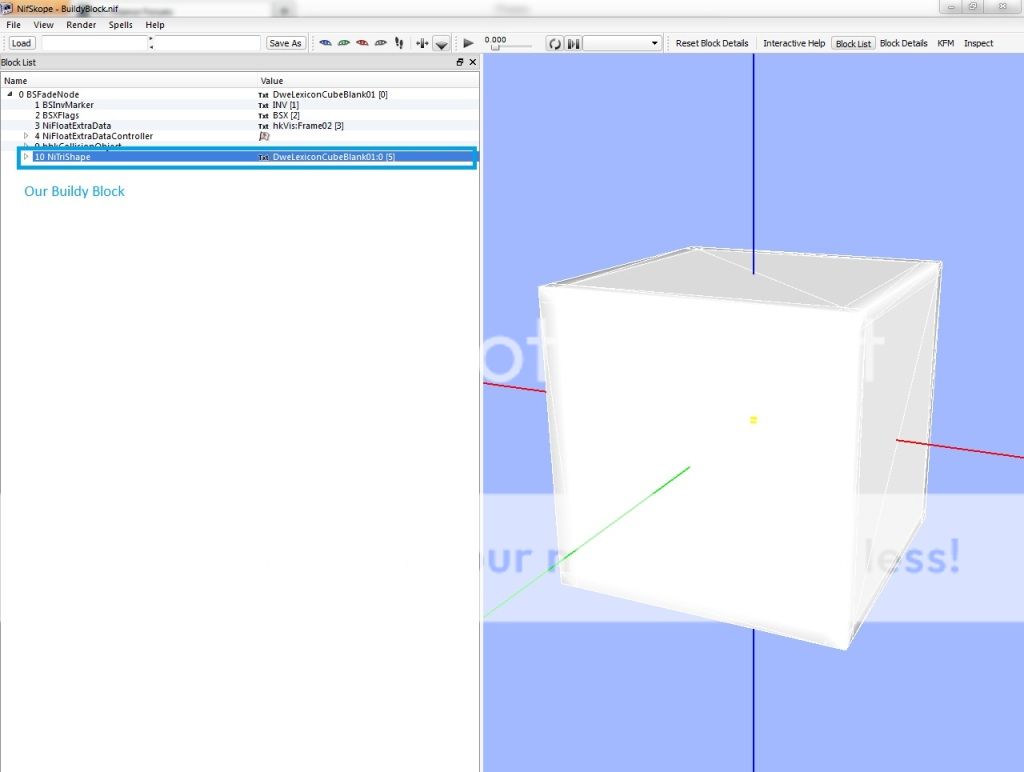
Task: Play the animation
Action: (x=468, y=43)
